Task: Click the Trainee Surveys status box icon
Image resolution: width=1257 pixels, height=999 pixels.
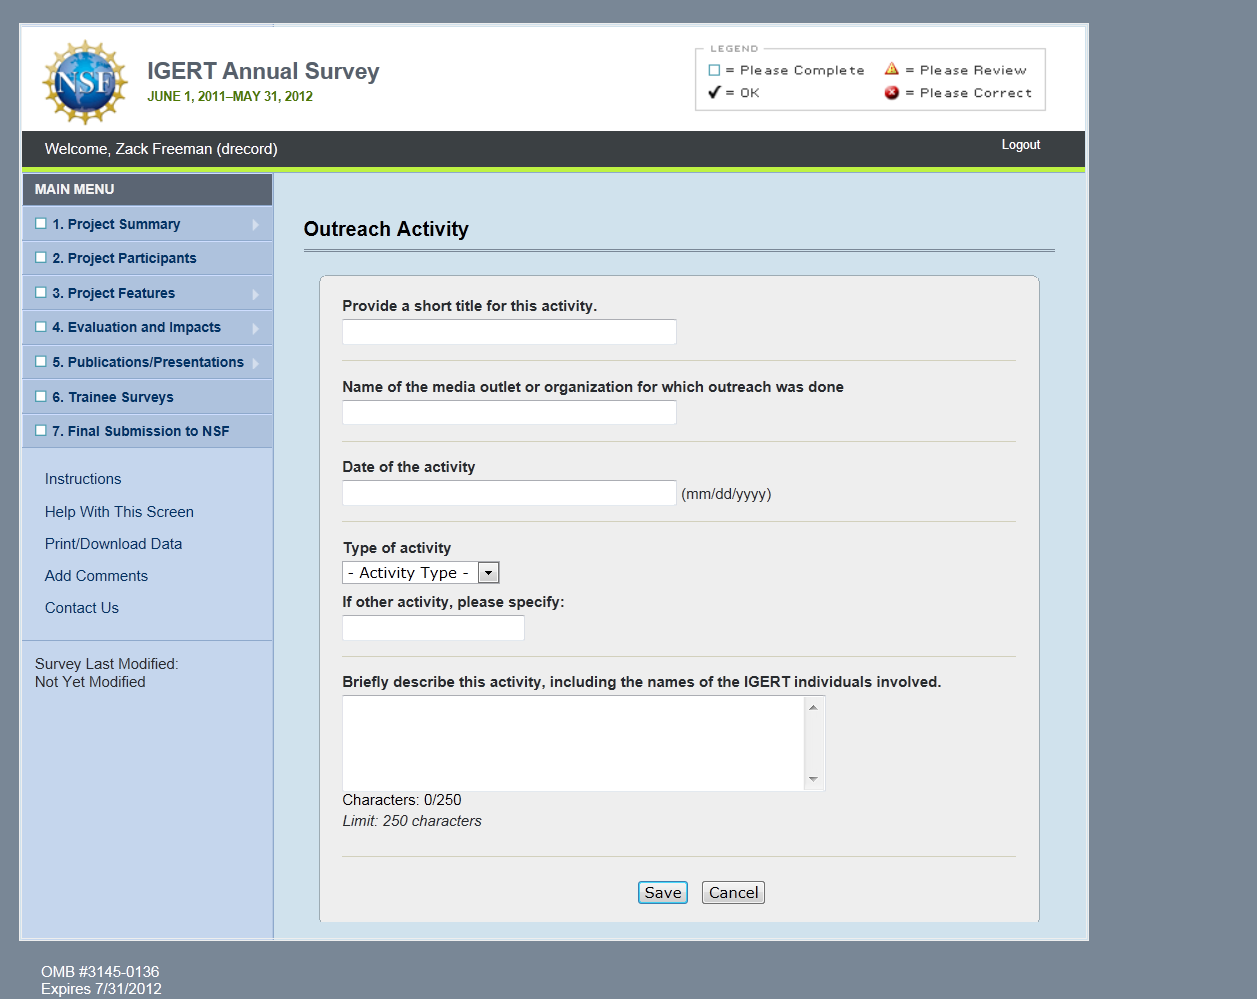Action: [x=41, y=397]
